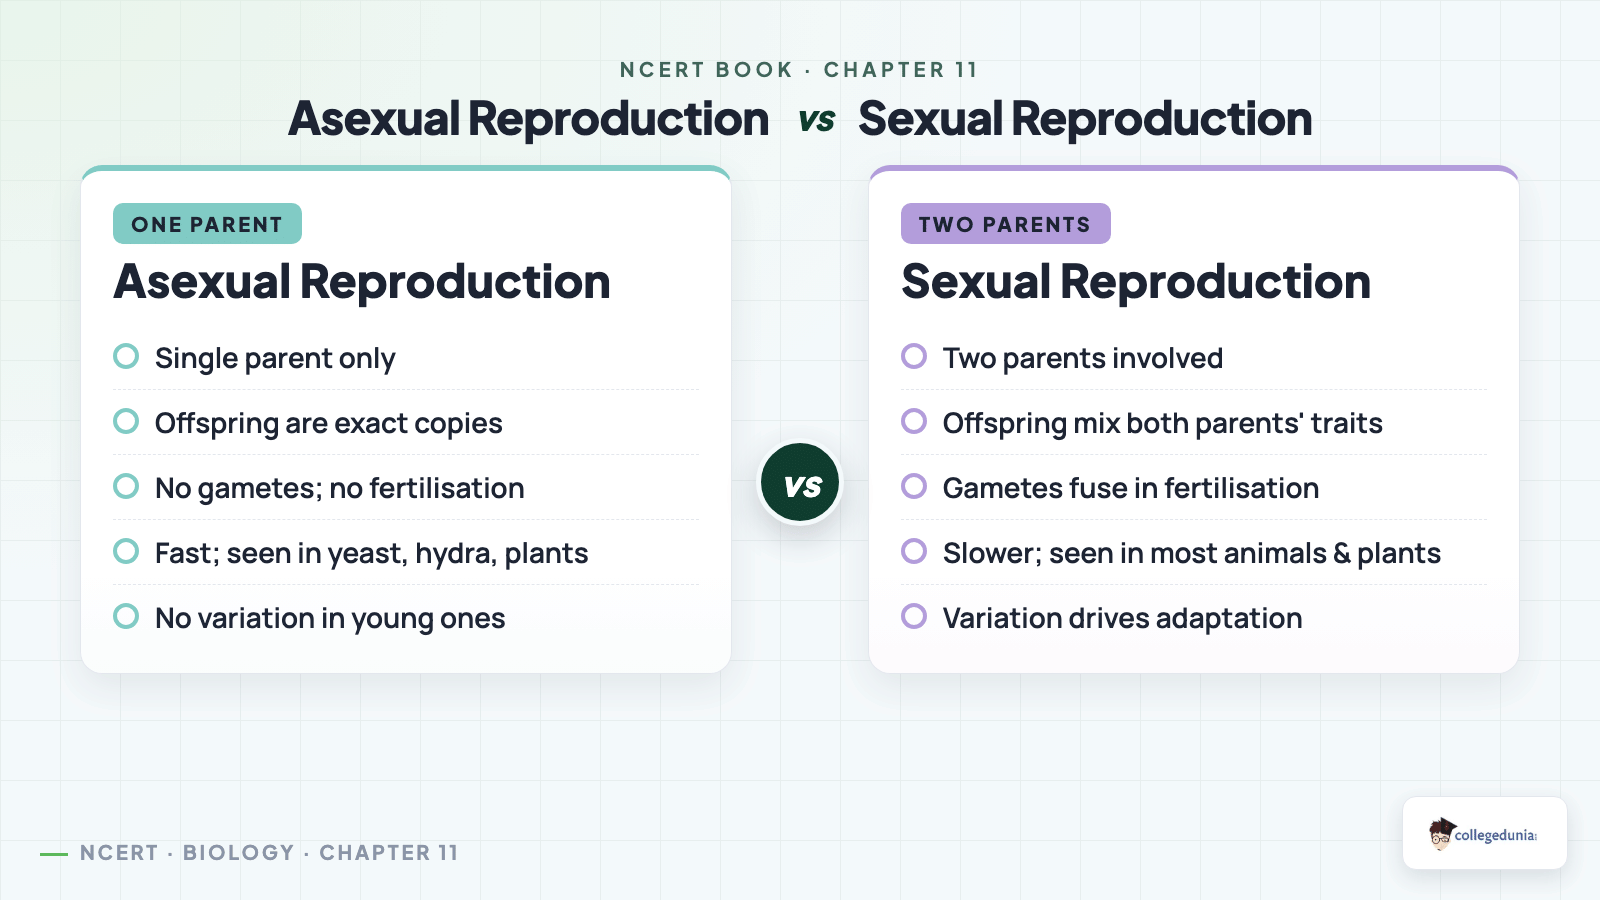Select the text 'No gametes; no fertilisation'
The width and height of the screenshot is (1600, 900).
[x=339, y=488]
